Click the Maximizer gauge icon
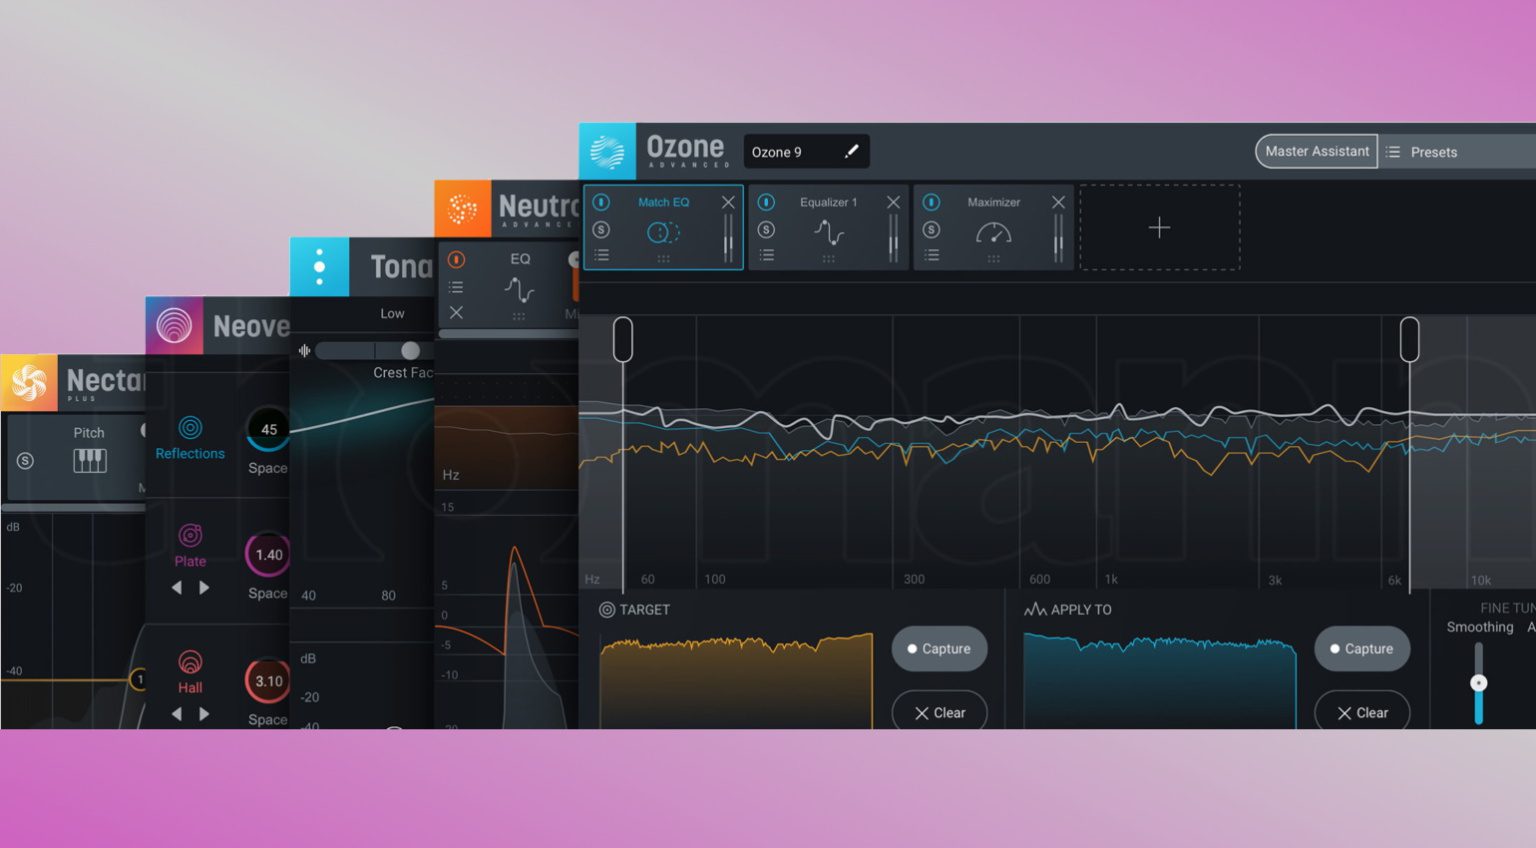 [x=993, y=233]
